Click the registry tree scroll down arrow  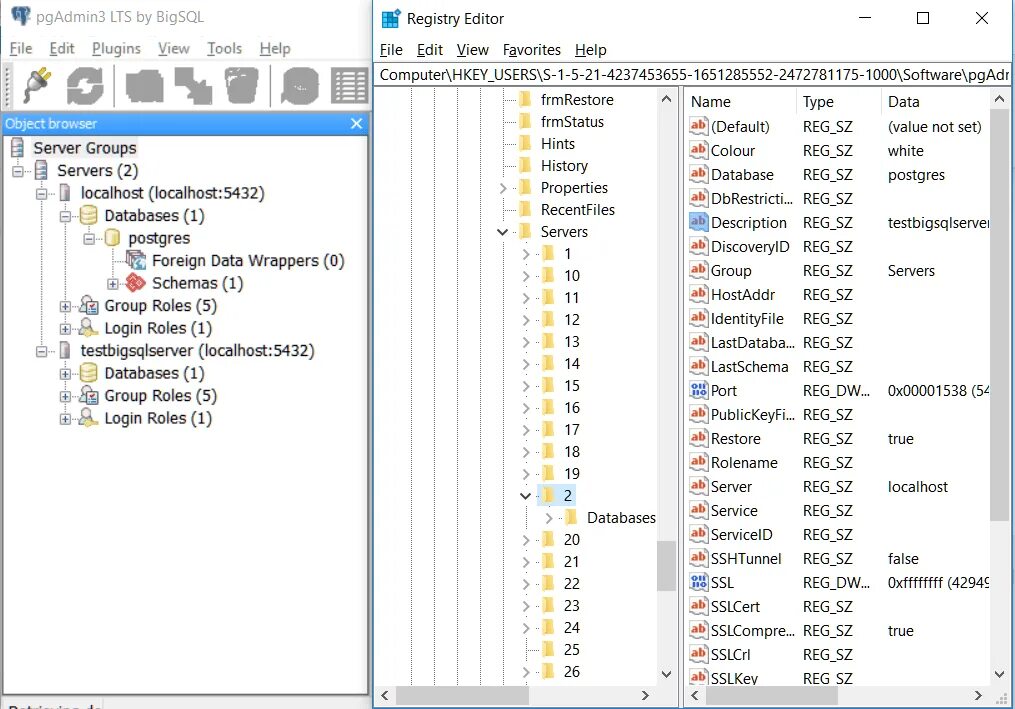click(x=666, y=674)
